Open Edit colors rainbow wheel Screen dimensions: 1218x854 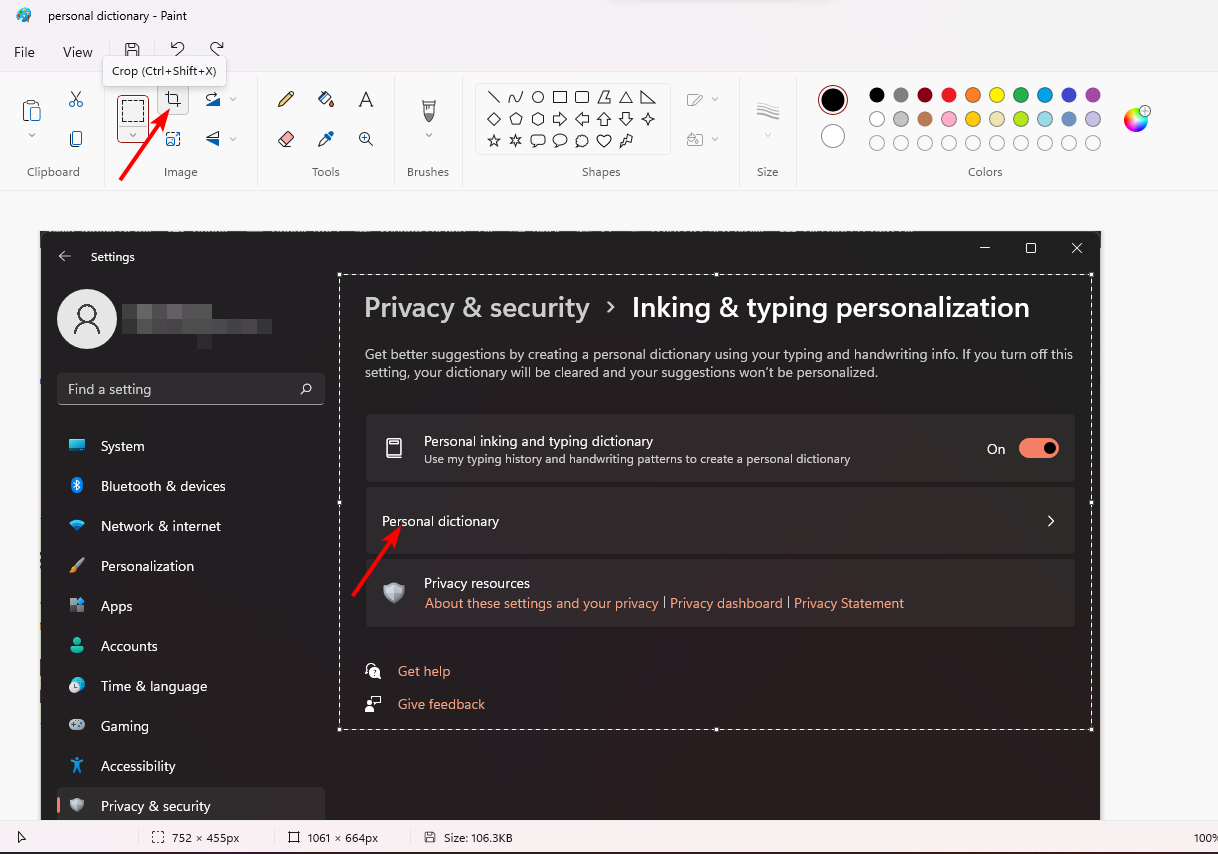click(x=1136, y=119)
